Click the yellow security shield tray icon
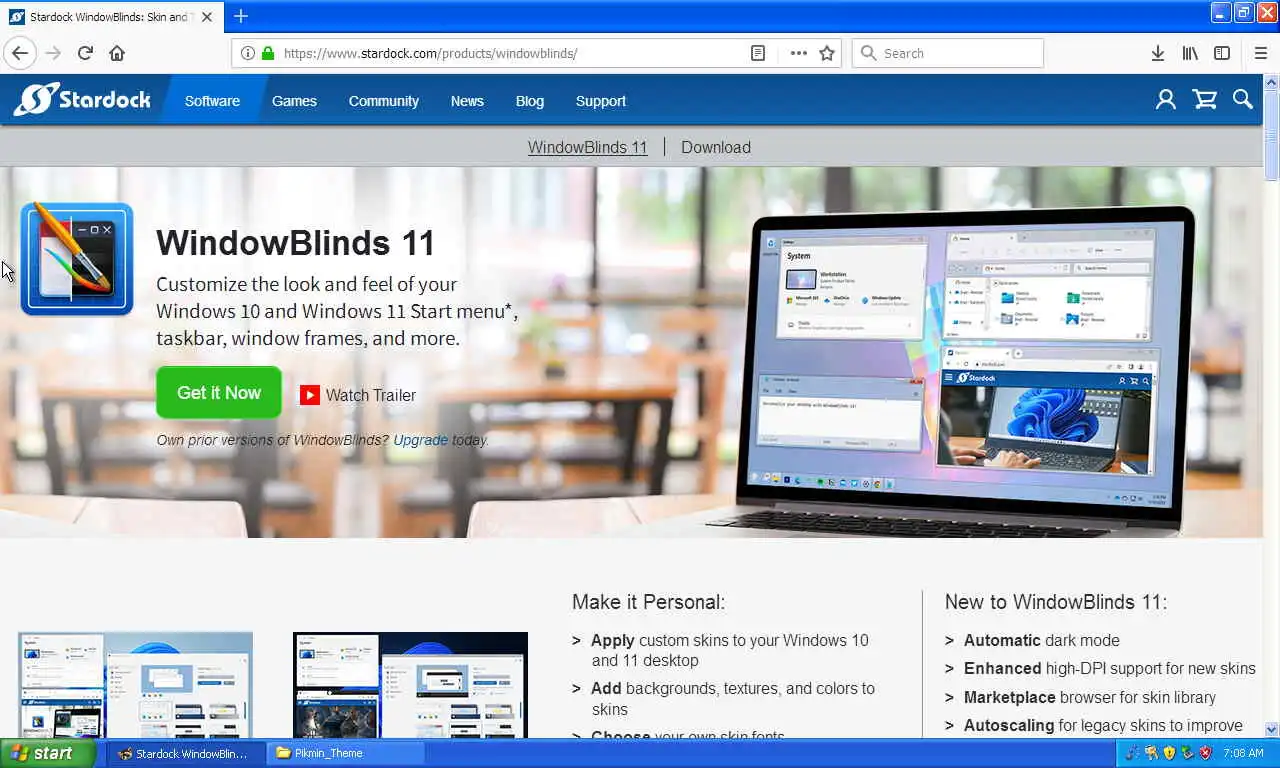Screen dimensions: 1280x768 [x=1169, y=753]
